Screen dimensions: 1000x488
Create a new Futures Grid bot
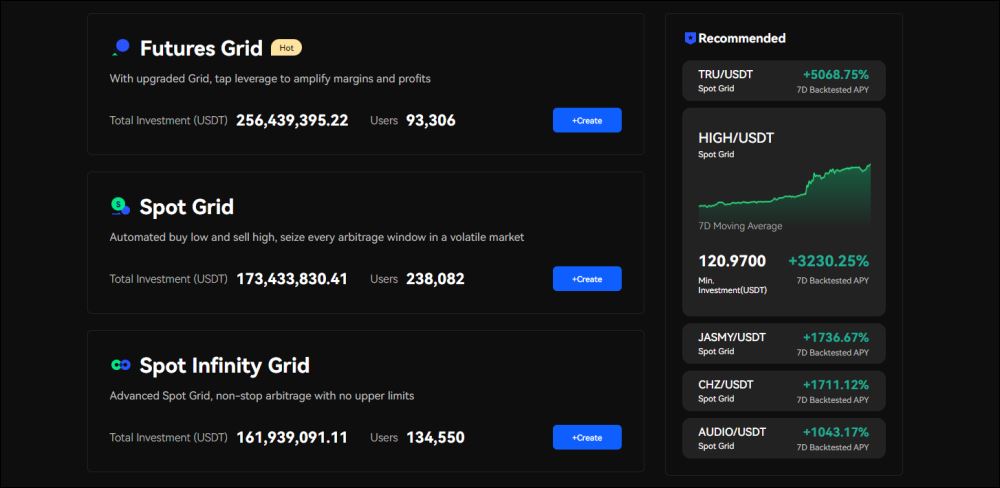click(x=587, y=120)
